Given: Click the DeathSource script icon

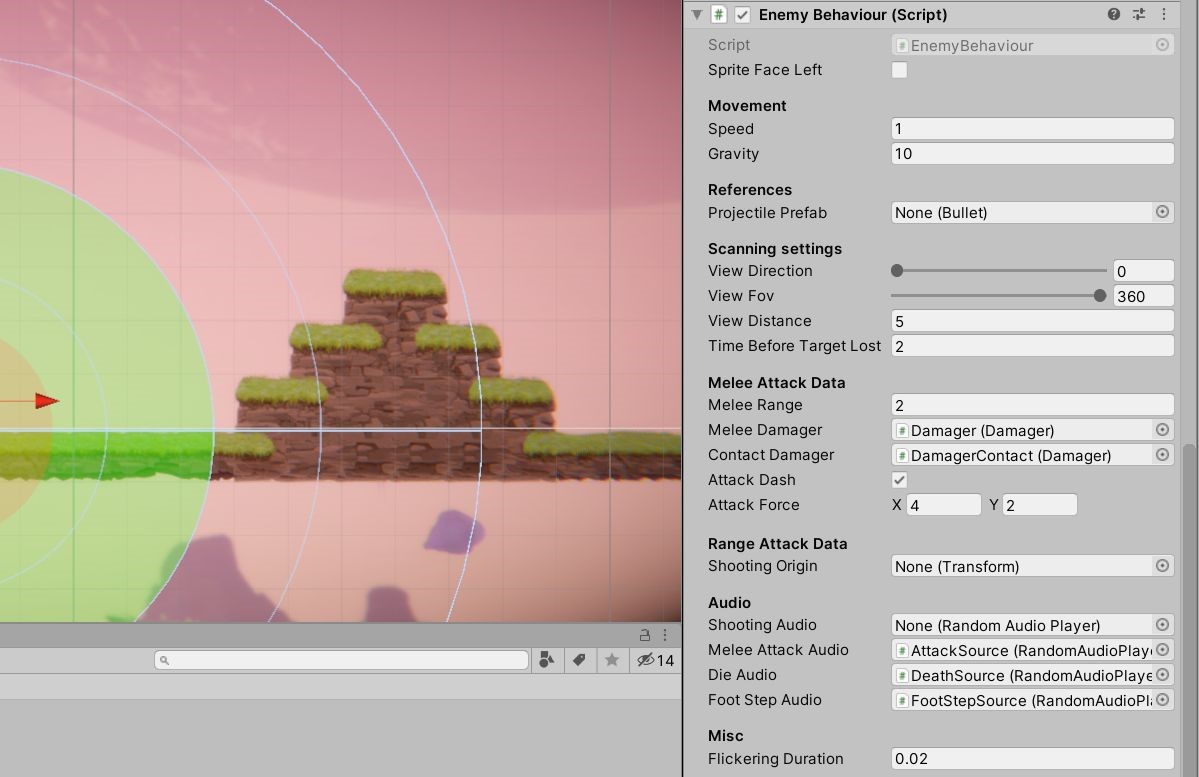Looking at the screenshot, I should pos(902,676).
